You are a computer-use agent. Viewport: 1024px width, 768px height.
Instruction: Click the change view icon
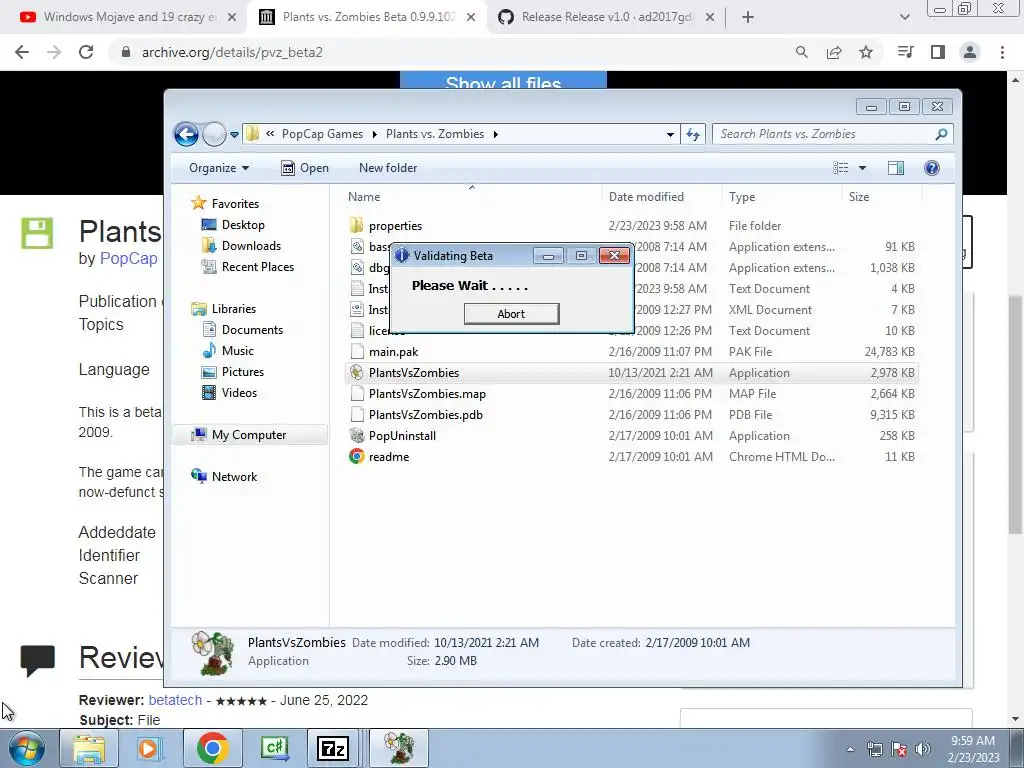click(841, 168)
